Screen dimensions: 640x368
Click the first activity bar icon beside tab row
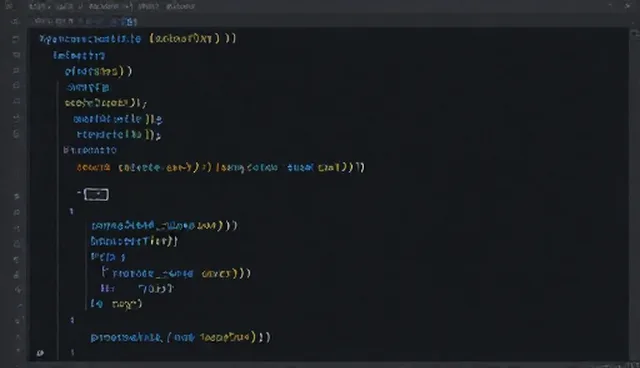pyautogui.click(x=16, y=21)
